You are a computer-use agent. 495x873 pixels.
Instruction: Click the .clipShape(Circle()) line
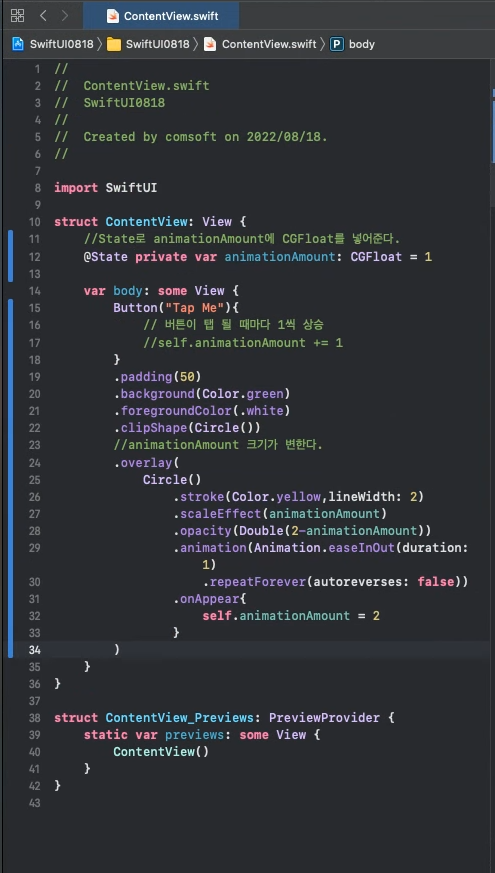click(x=187, y=428)
